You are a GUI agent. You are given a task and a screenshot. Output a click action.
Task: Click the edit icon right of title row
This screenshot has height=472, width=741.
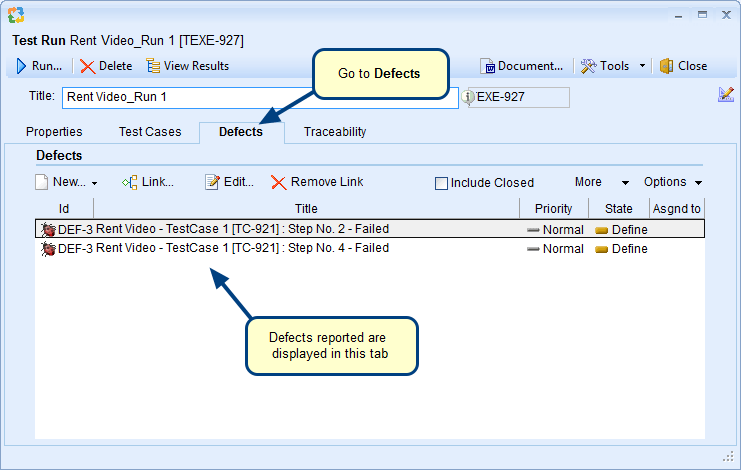726,95
